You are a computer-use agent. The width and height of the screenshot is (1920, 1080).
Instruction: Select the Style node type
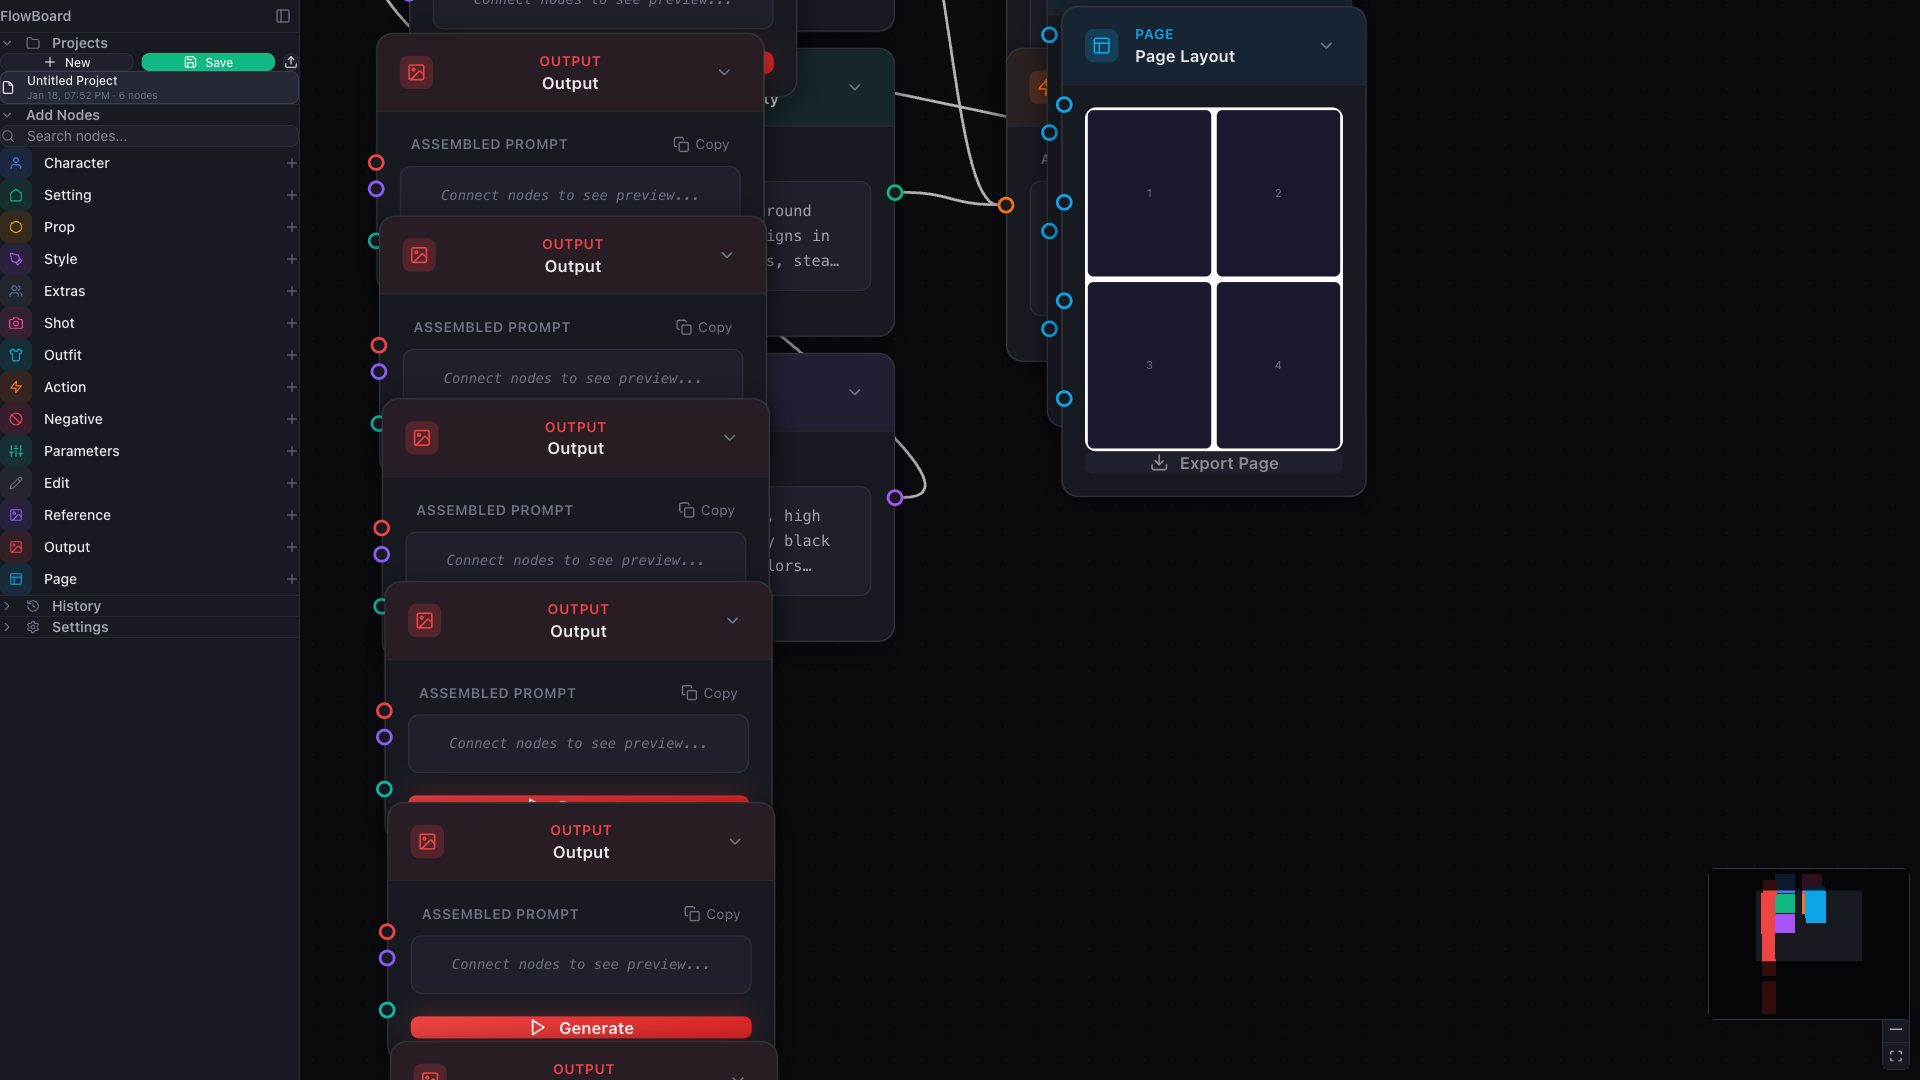click(x=150, y=259)
